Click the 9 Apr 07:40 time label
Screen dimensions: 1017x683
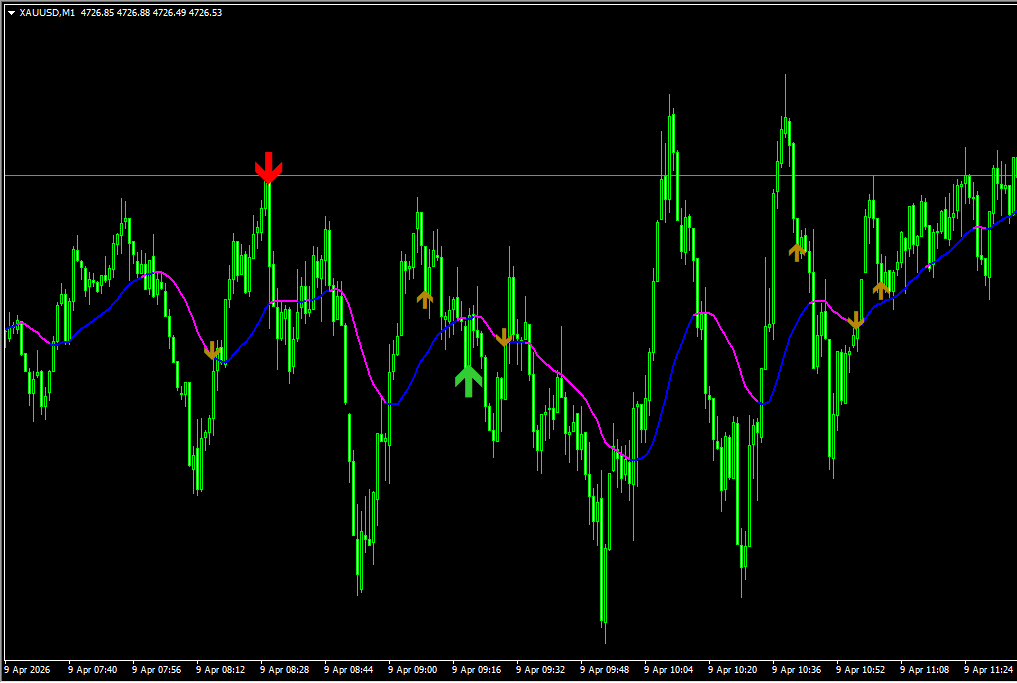point(93,669)
